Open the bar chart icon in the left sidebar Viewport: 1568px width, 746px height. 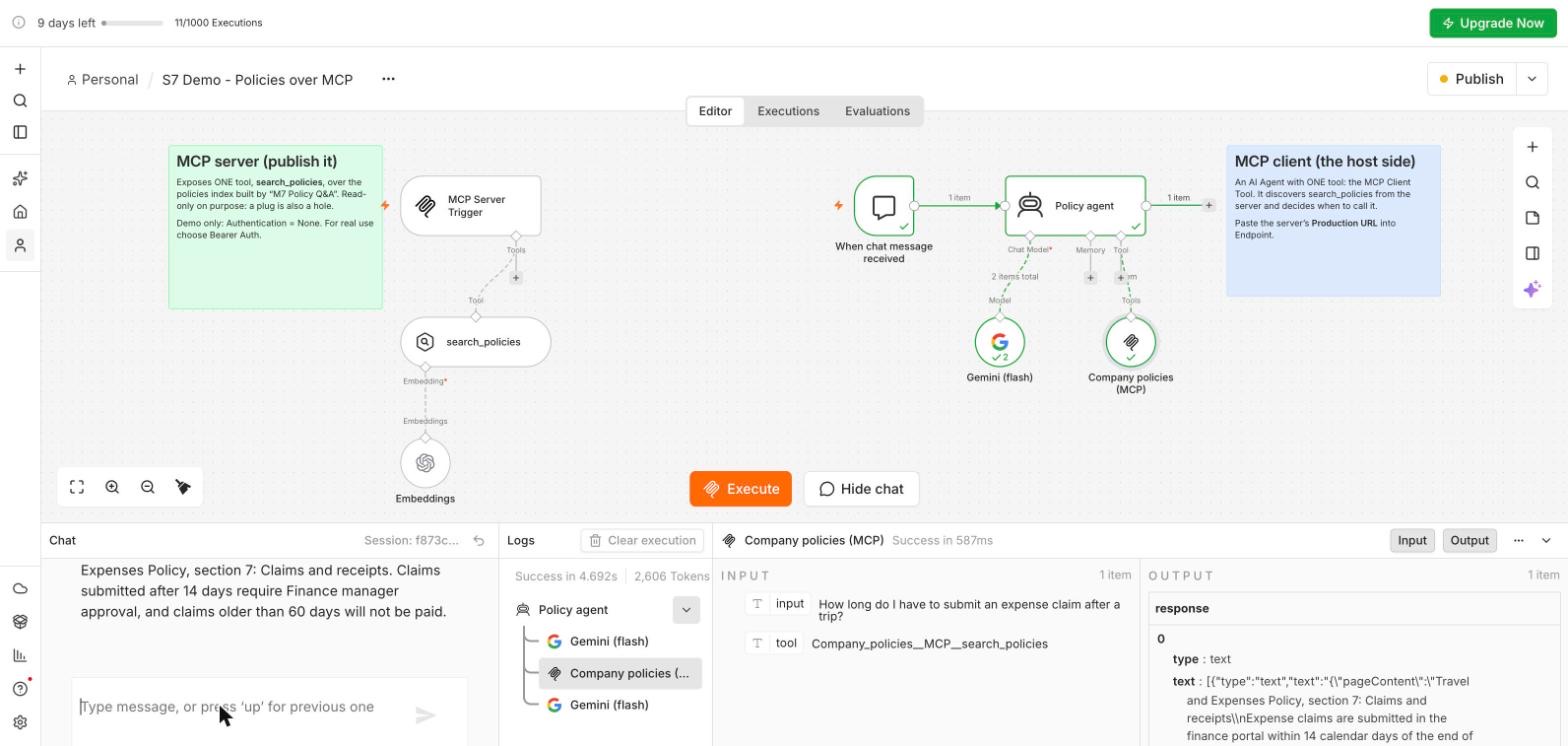pyautogui.click(x=20, y=655)
